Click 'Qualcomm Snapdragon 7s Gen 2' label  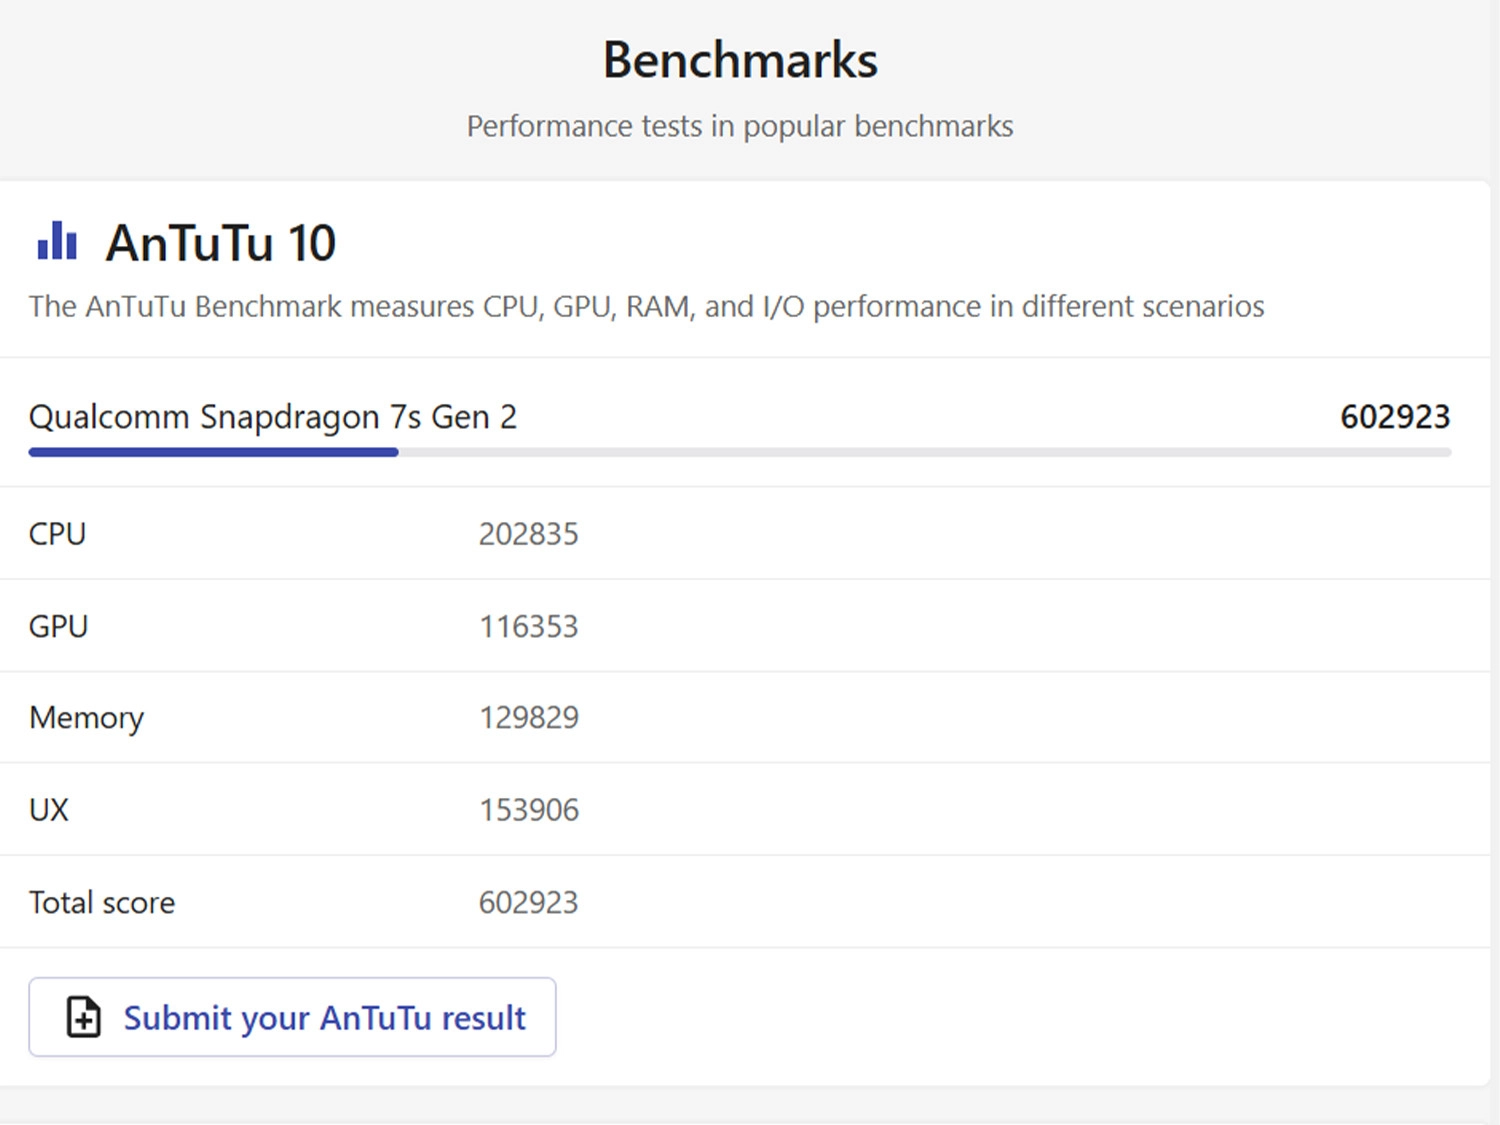(x=273, y=417)
